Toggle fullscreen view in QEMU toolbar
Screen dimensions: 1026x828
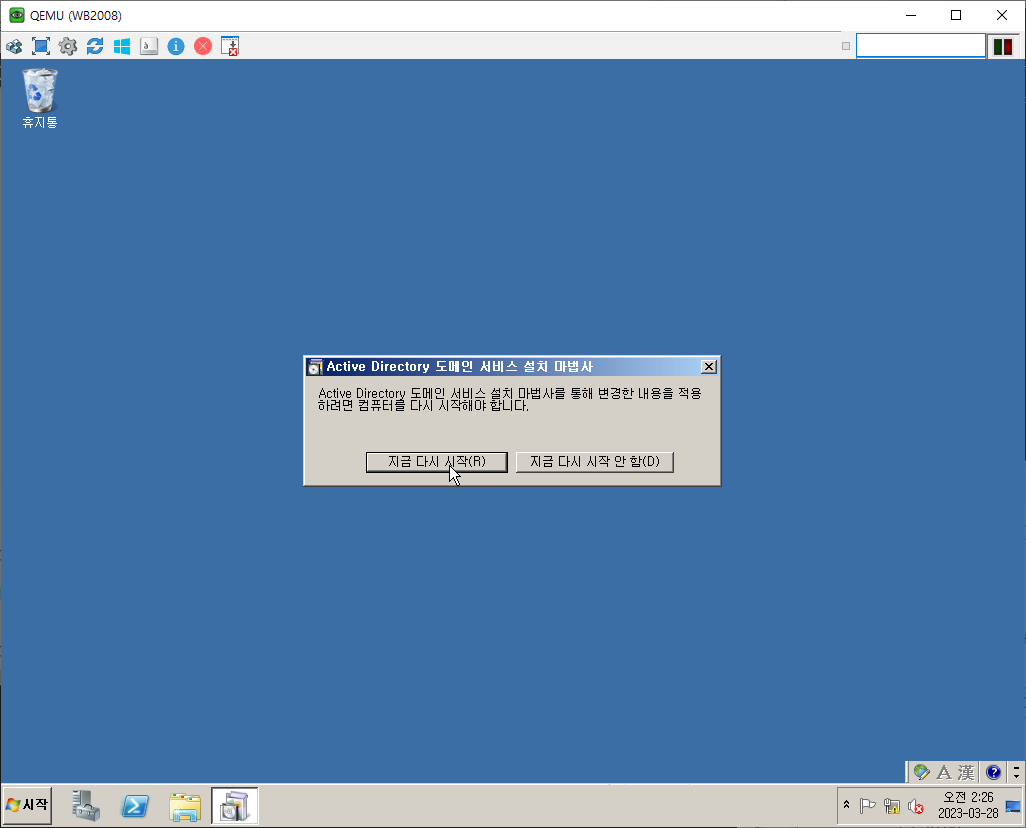coord(41,46)
